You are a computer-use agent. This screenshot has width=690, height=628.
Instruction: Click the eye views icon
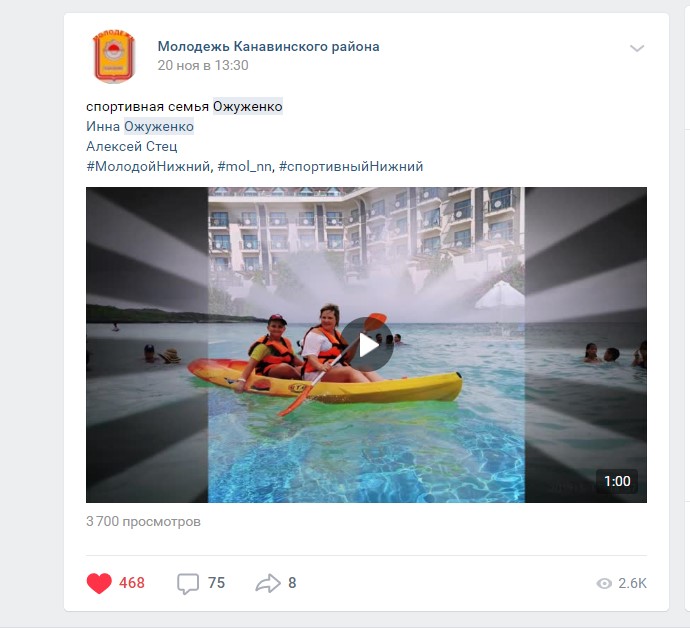point(604,584)
